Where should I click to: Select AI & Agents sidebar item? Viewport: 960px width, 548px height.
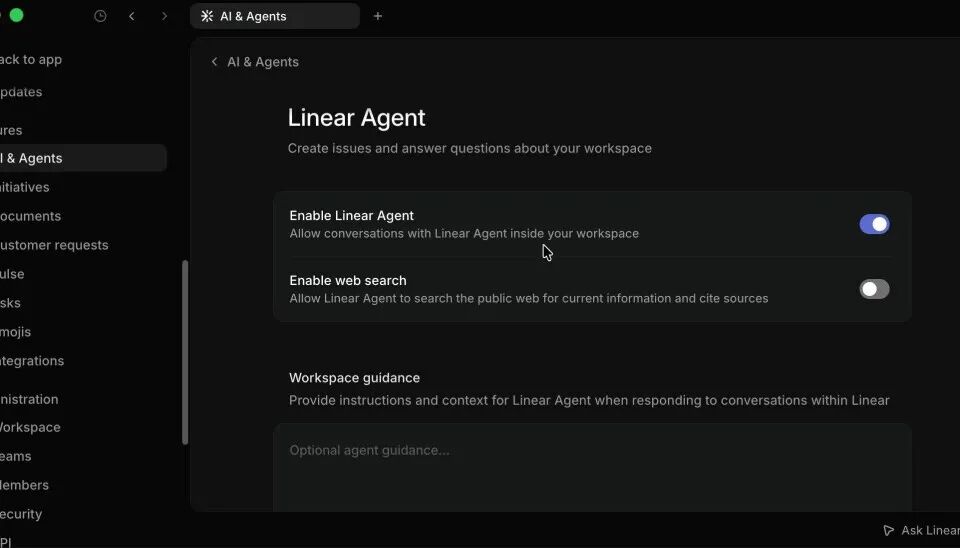pyautogui.click(x=83, y=158)
